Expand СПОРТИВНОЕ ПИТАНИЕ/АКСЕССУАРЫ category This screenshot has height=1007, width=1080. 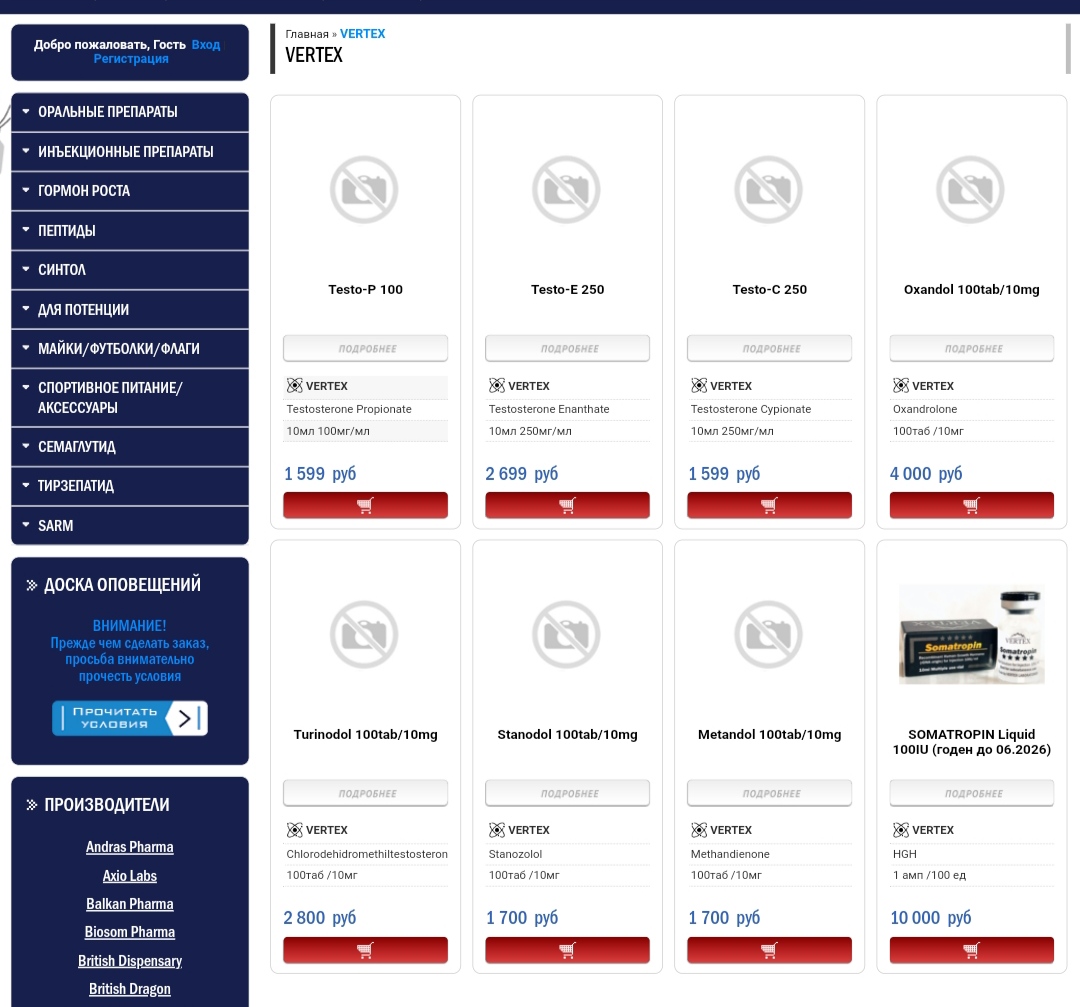pyautogui.click(x=129, y=397)
